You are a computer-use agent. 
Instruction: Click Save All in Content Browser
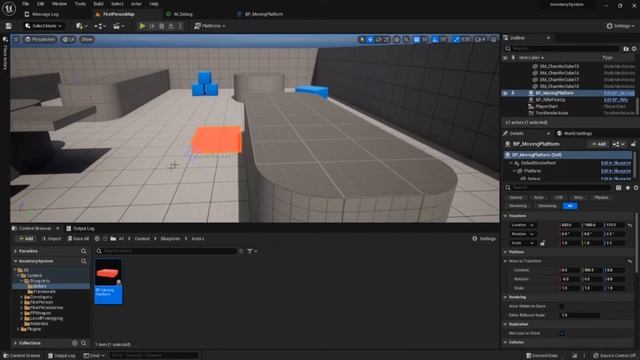[x=78, y=239]
